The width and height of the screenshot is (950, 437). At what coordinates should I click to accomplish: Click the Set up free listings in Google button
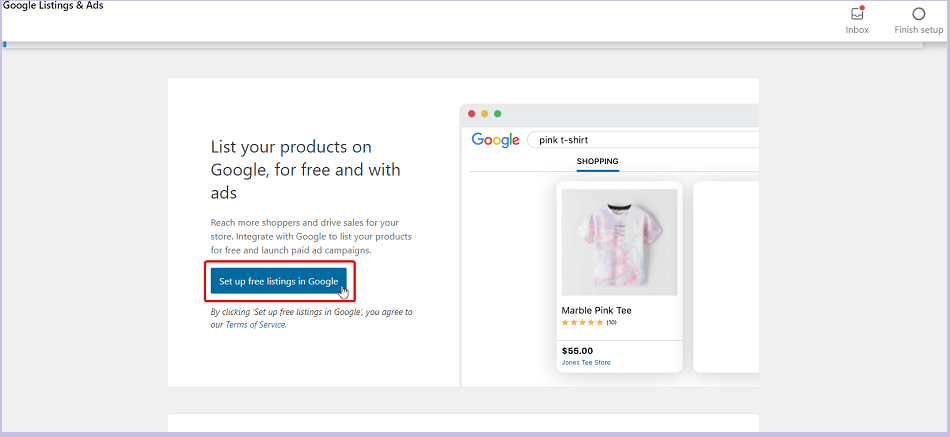(x=279, y=281)
